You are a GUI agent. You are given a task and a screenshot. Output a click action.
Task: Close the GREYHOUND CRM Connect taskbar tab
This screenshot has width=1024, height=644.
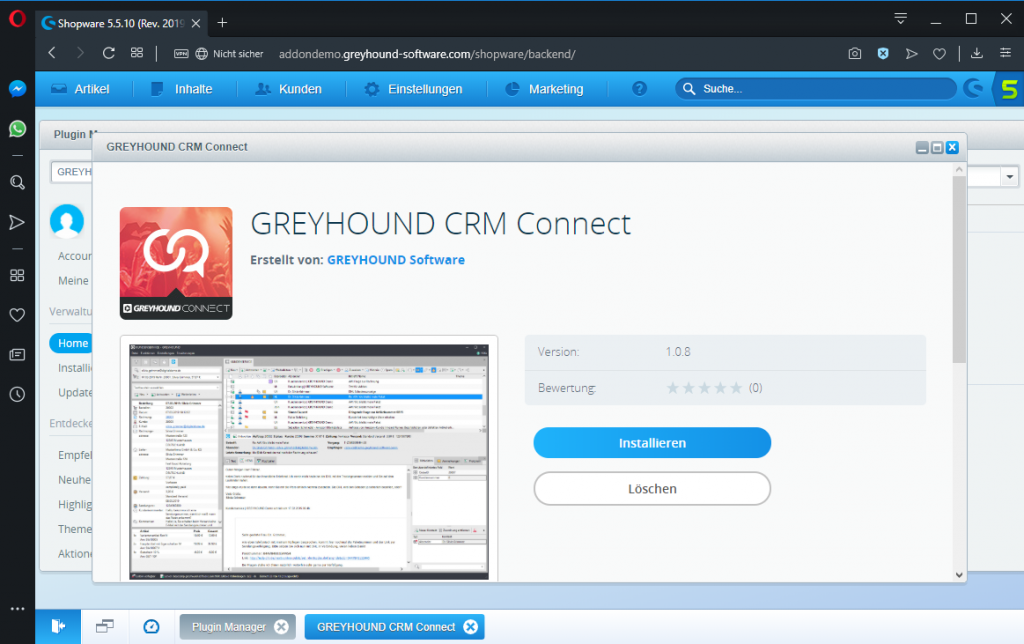click(x=470, y=627)
